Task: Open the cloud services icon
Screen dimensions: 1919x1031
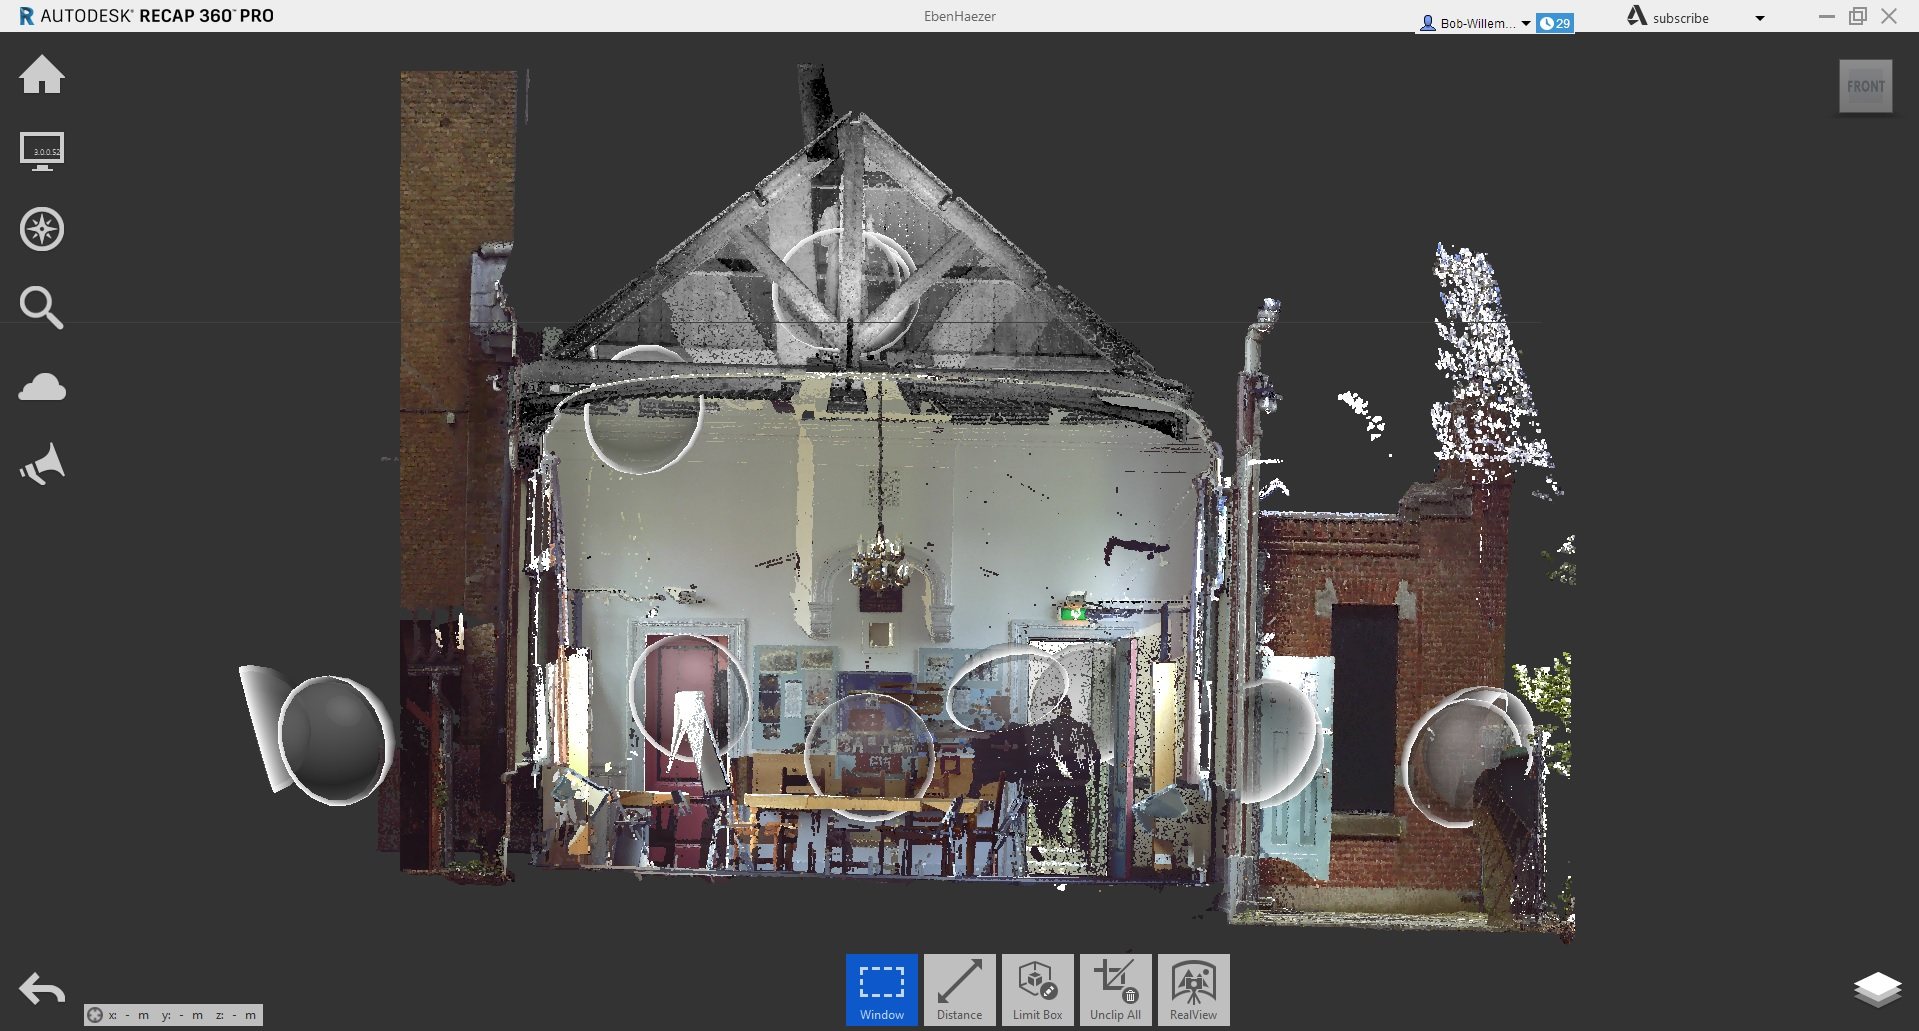Action: (42, 387)
